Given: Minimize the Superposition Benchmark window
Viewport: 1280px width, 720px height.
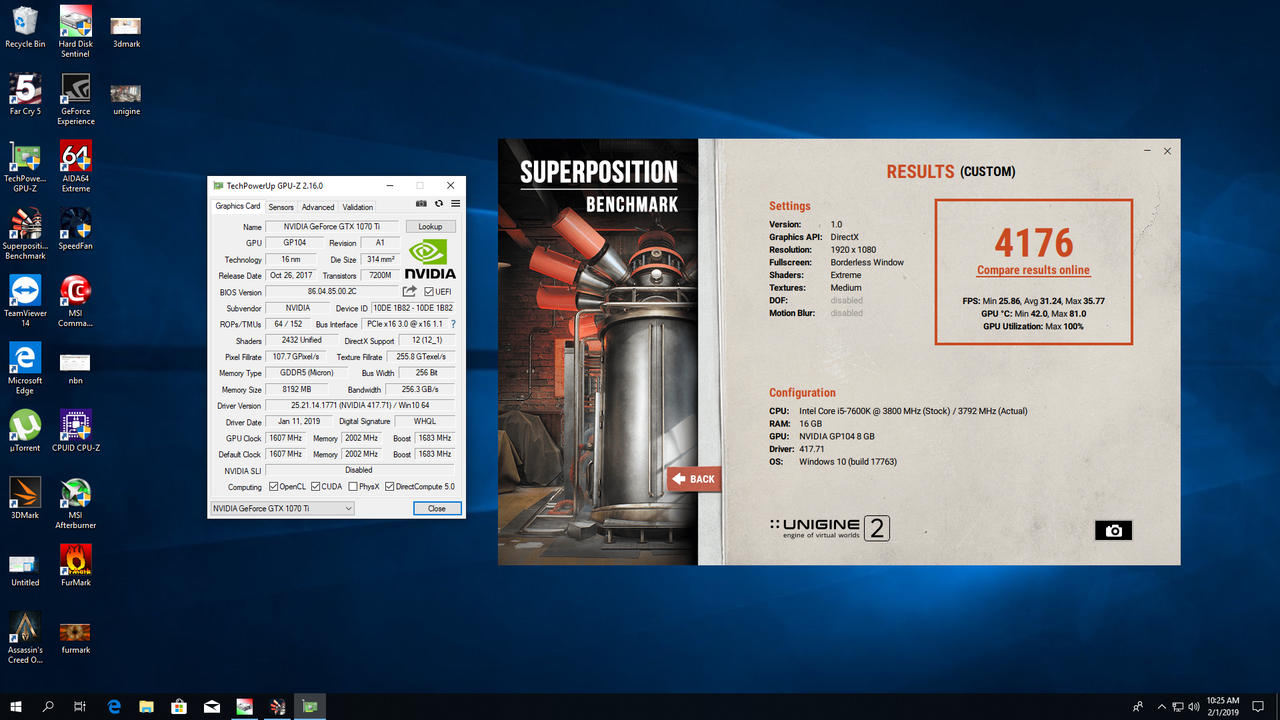Looking at the screenshot, I should [x=1147, y=151].
